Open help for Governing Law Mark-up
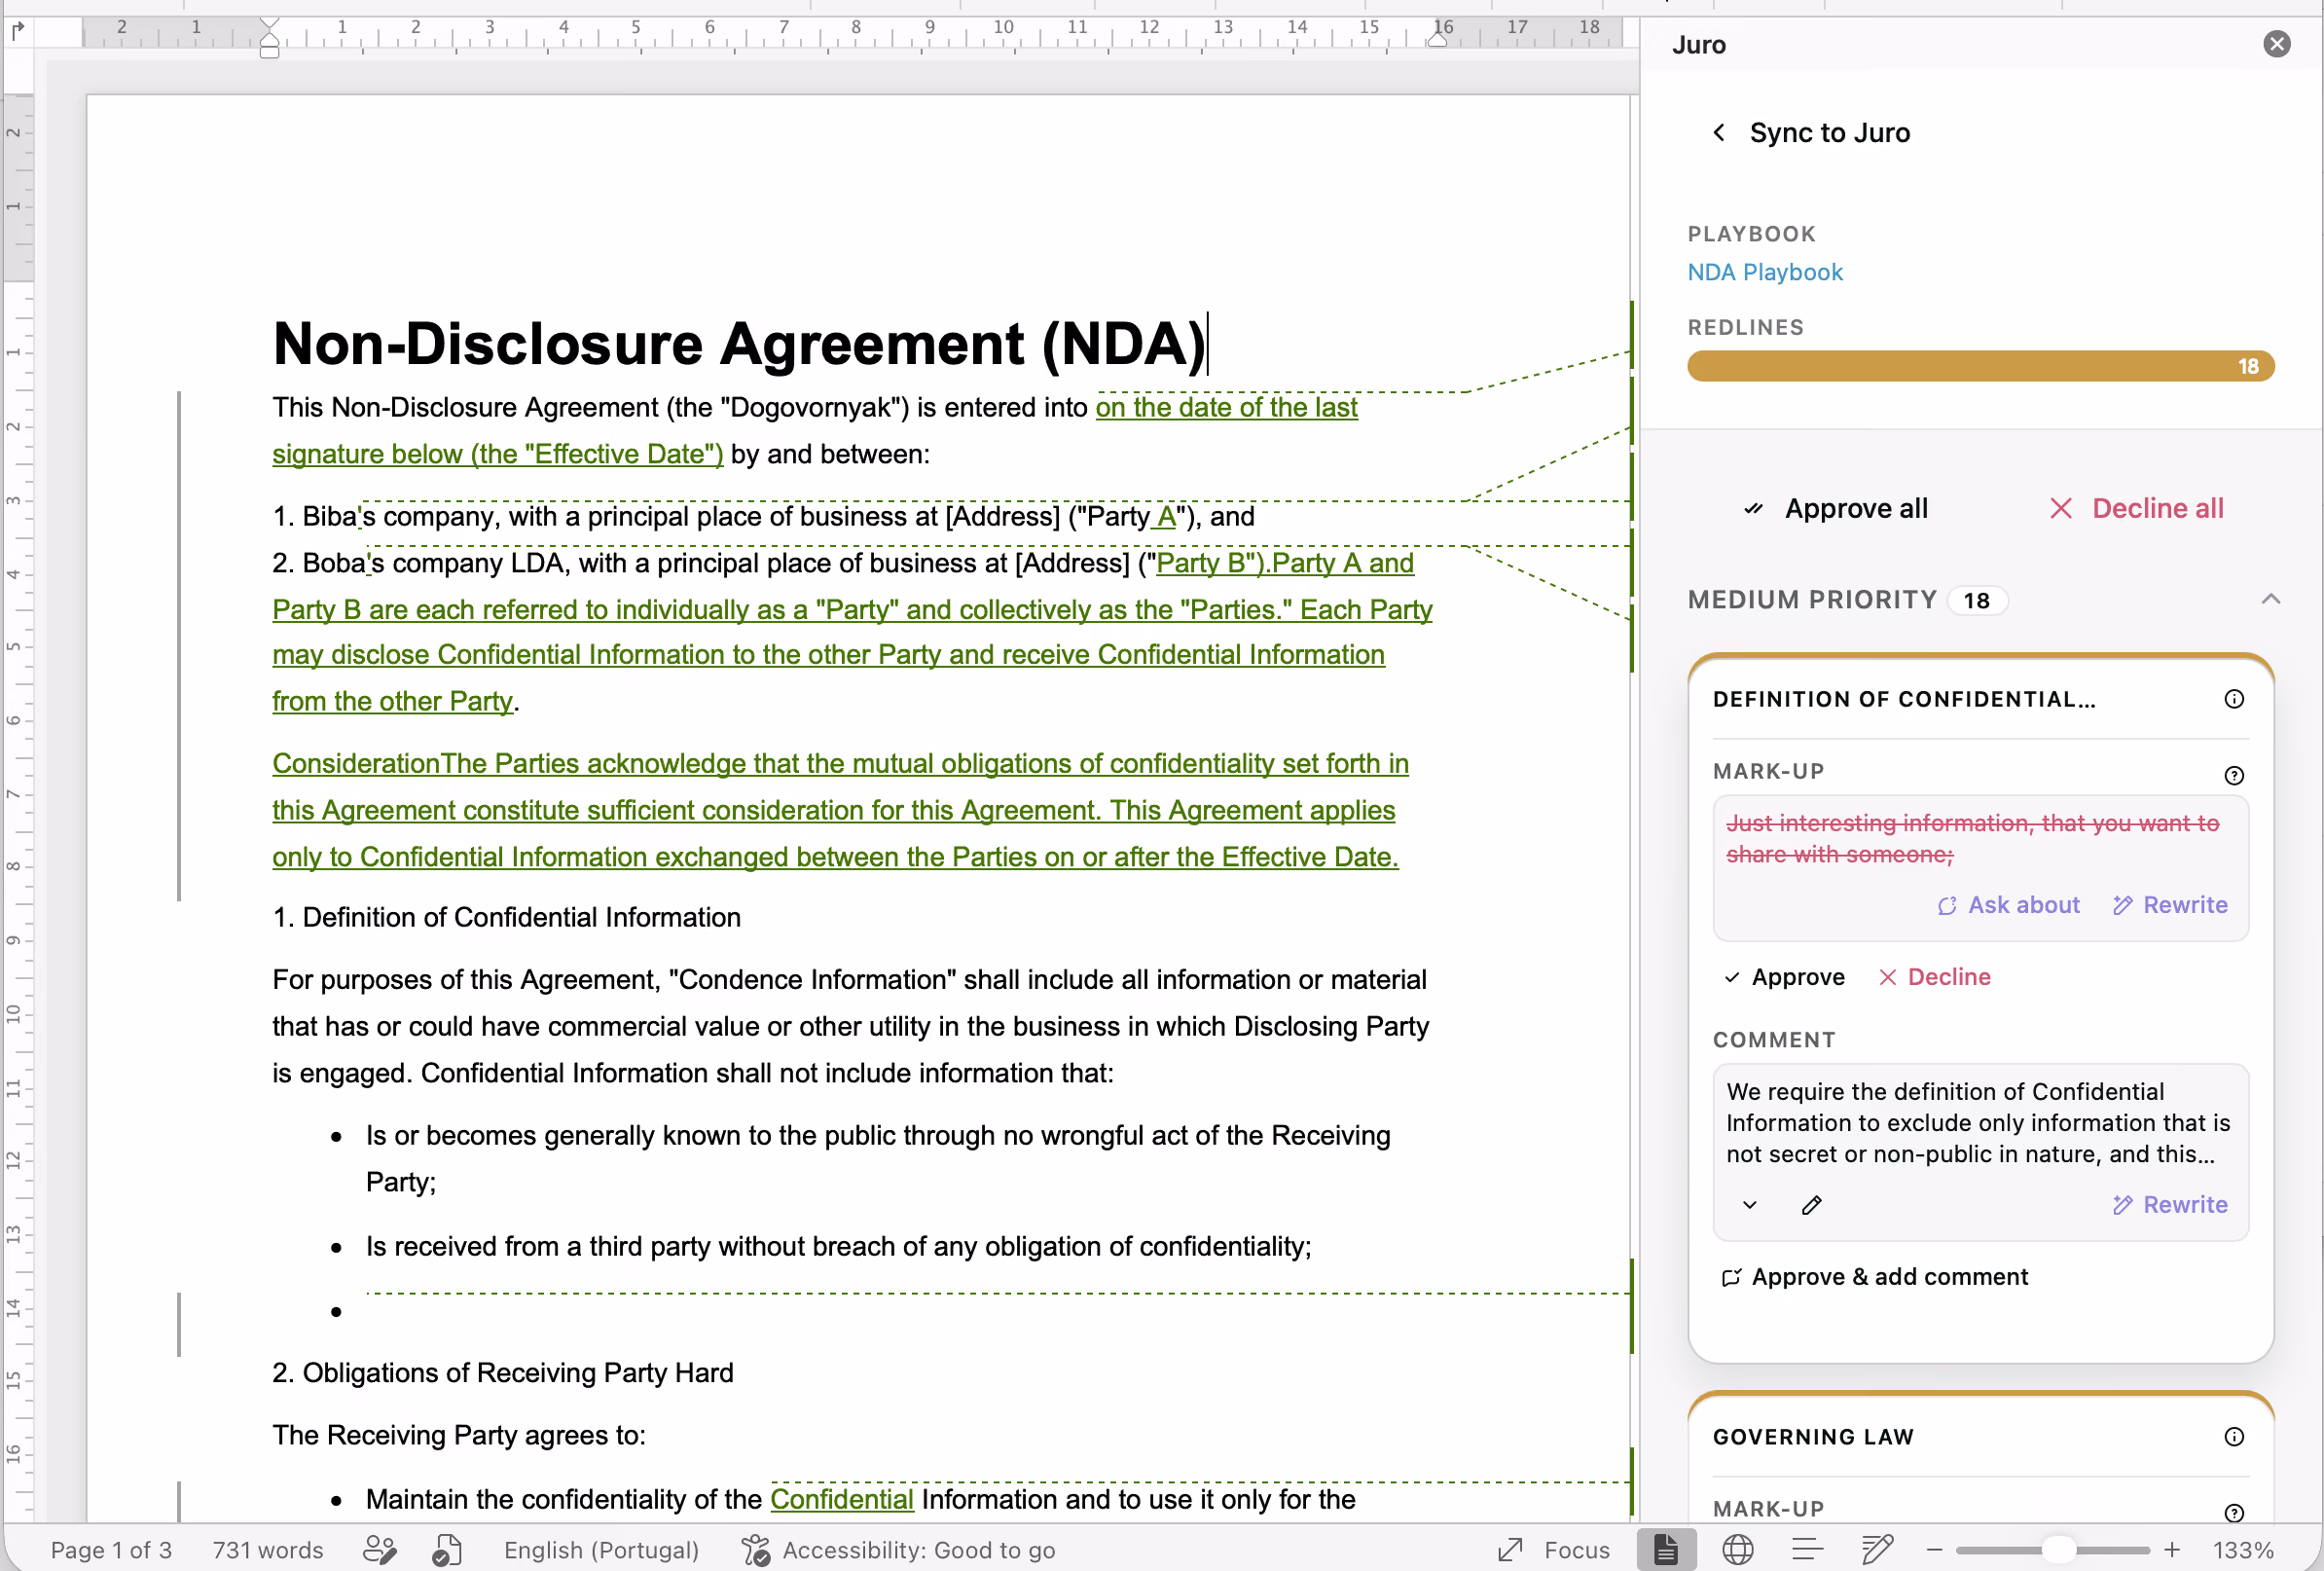The image size is (2324, 1571). (x=2234, y=1513)
